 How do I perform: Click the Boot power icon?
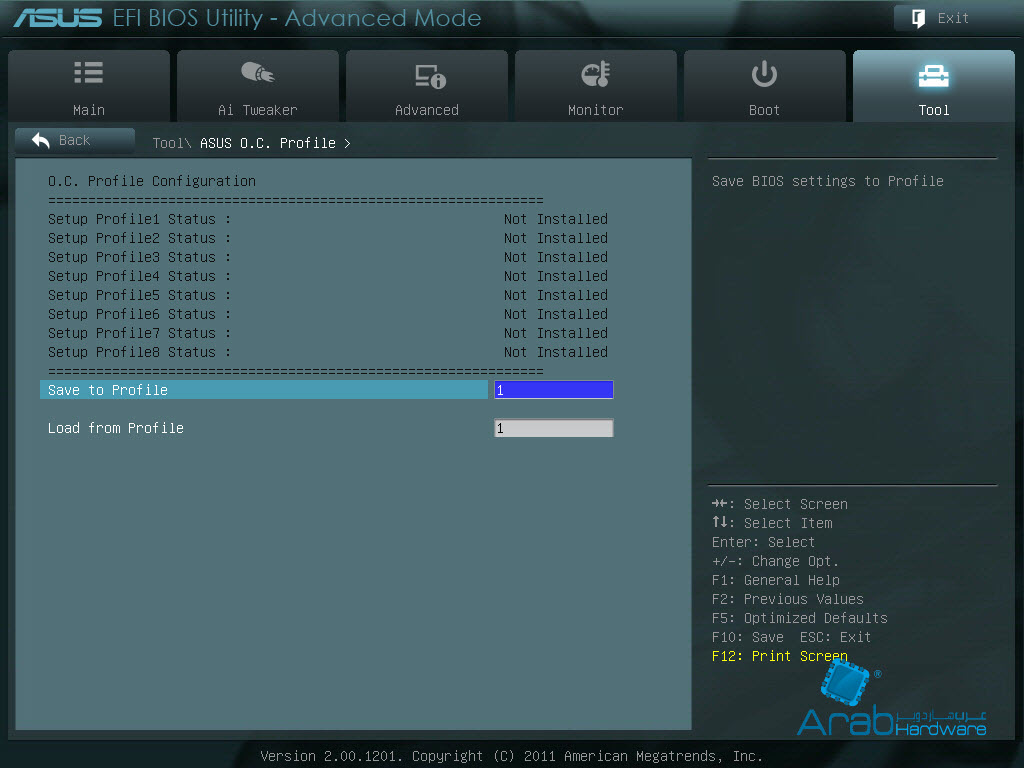(x=764, y=74)
